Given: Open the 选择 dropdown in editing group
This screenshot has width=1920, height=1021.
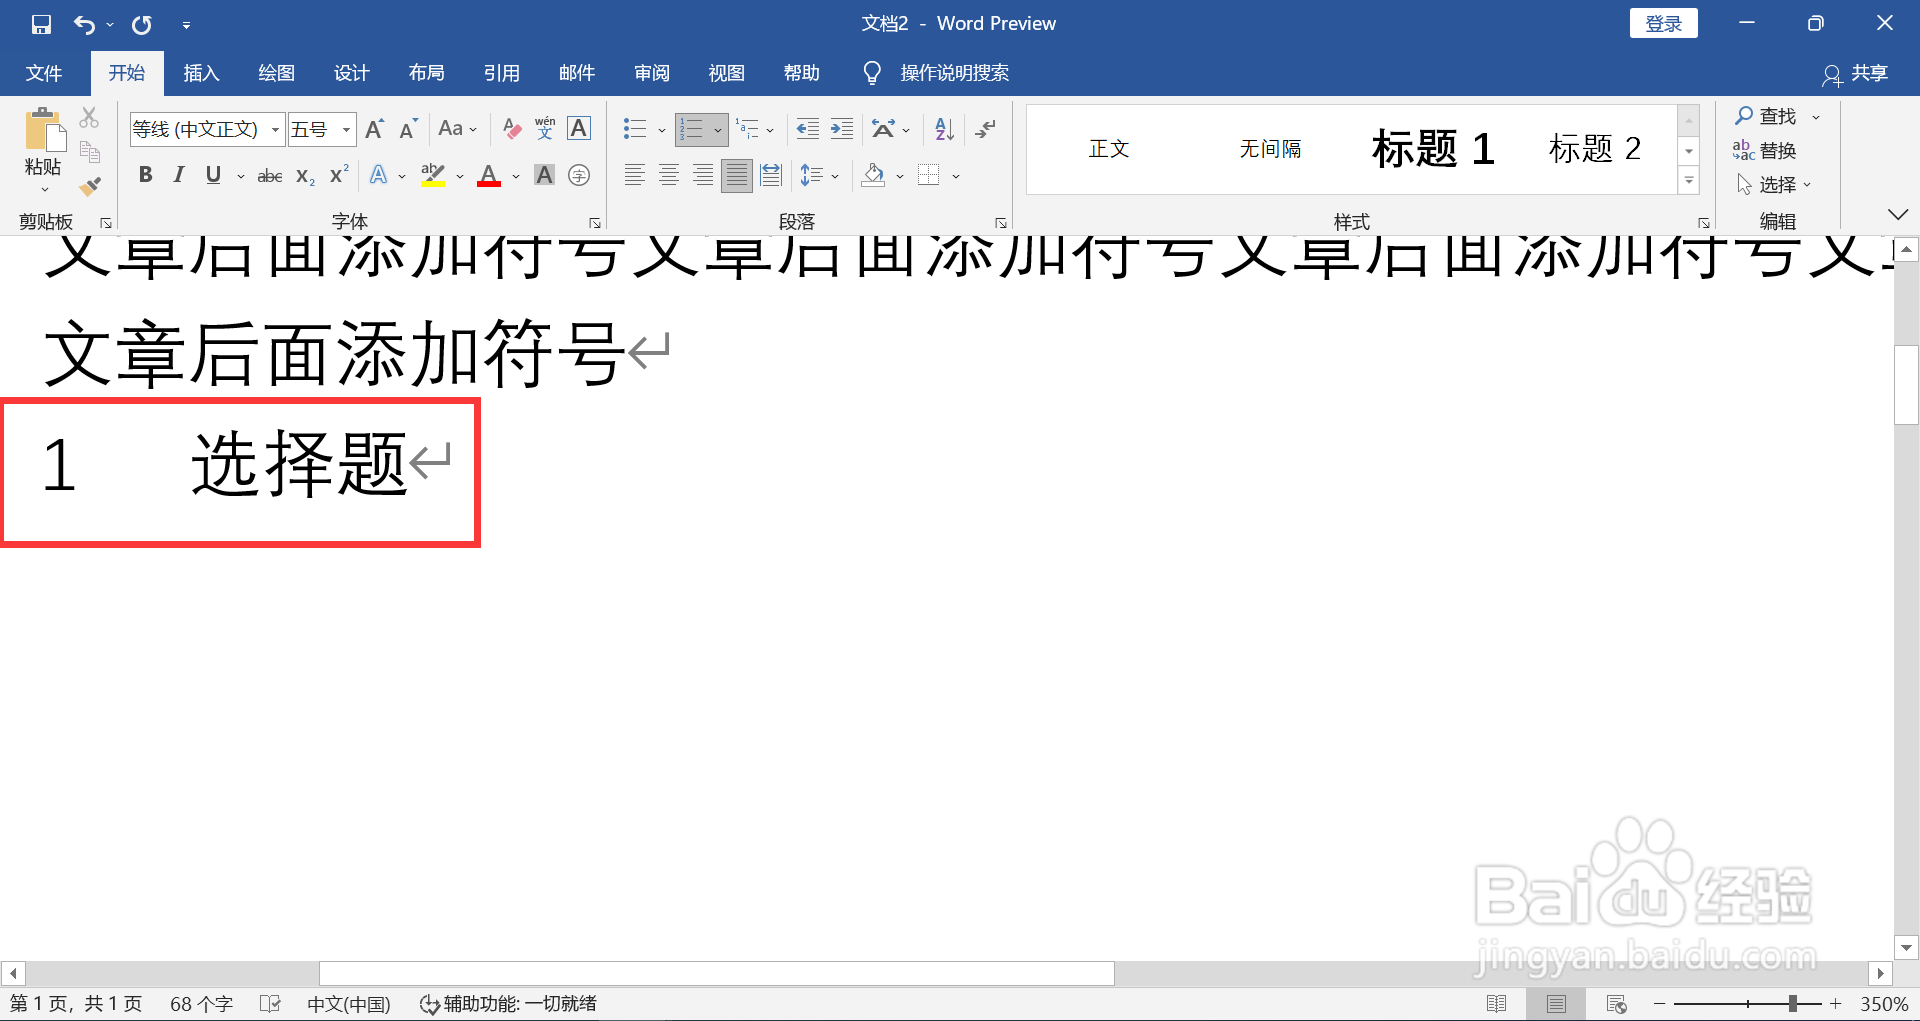Looking at the screenshot, I should 1773,184.
